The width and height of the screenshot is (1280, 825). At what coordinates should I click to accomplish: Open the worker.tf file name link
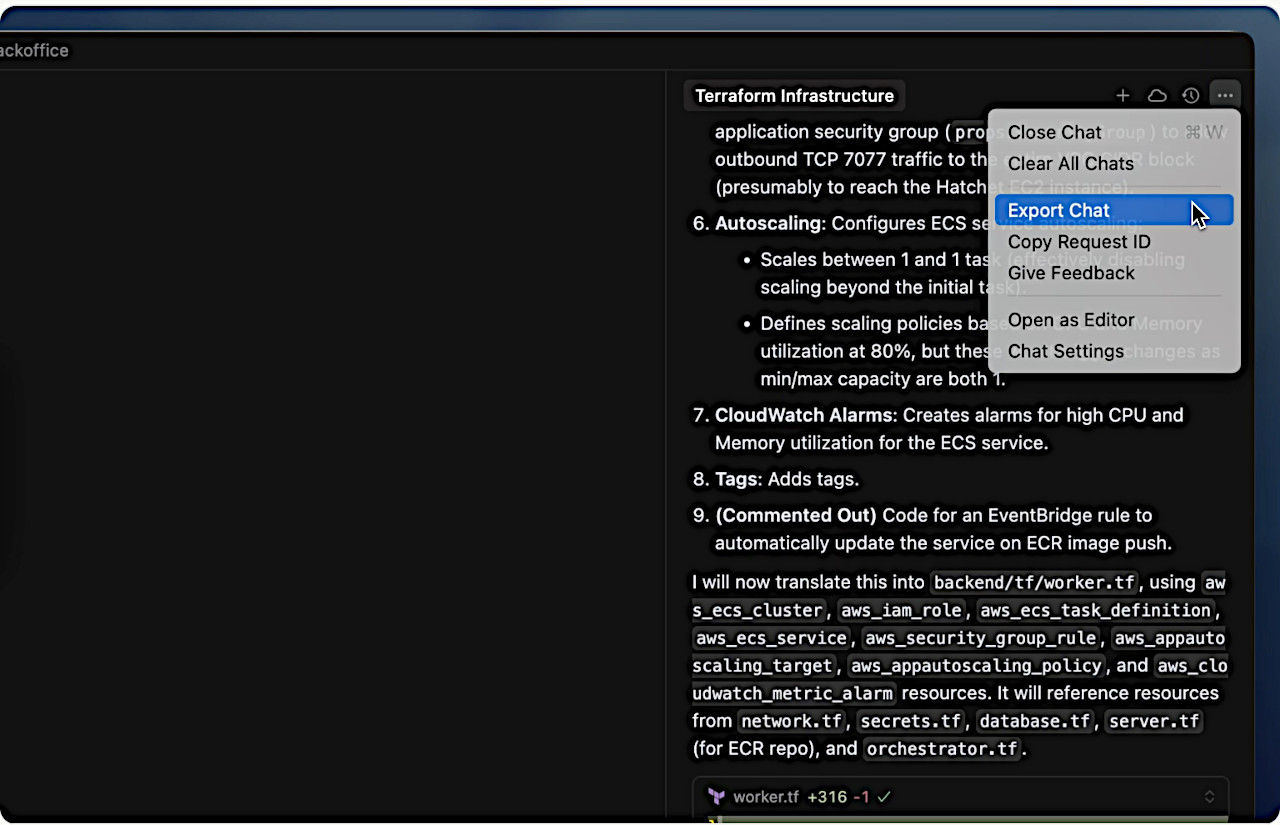click(x=766, y=797)
